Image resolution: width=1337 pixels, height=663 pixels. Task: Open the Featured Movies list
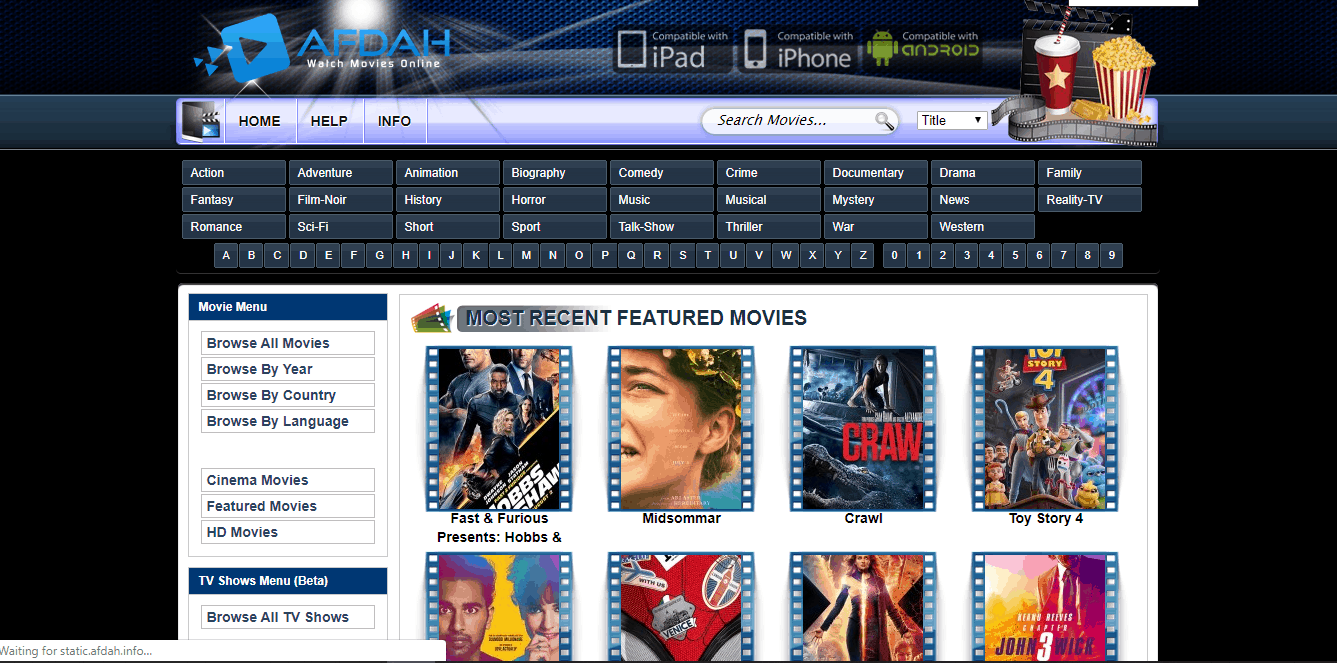(288, 506)
